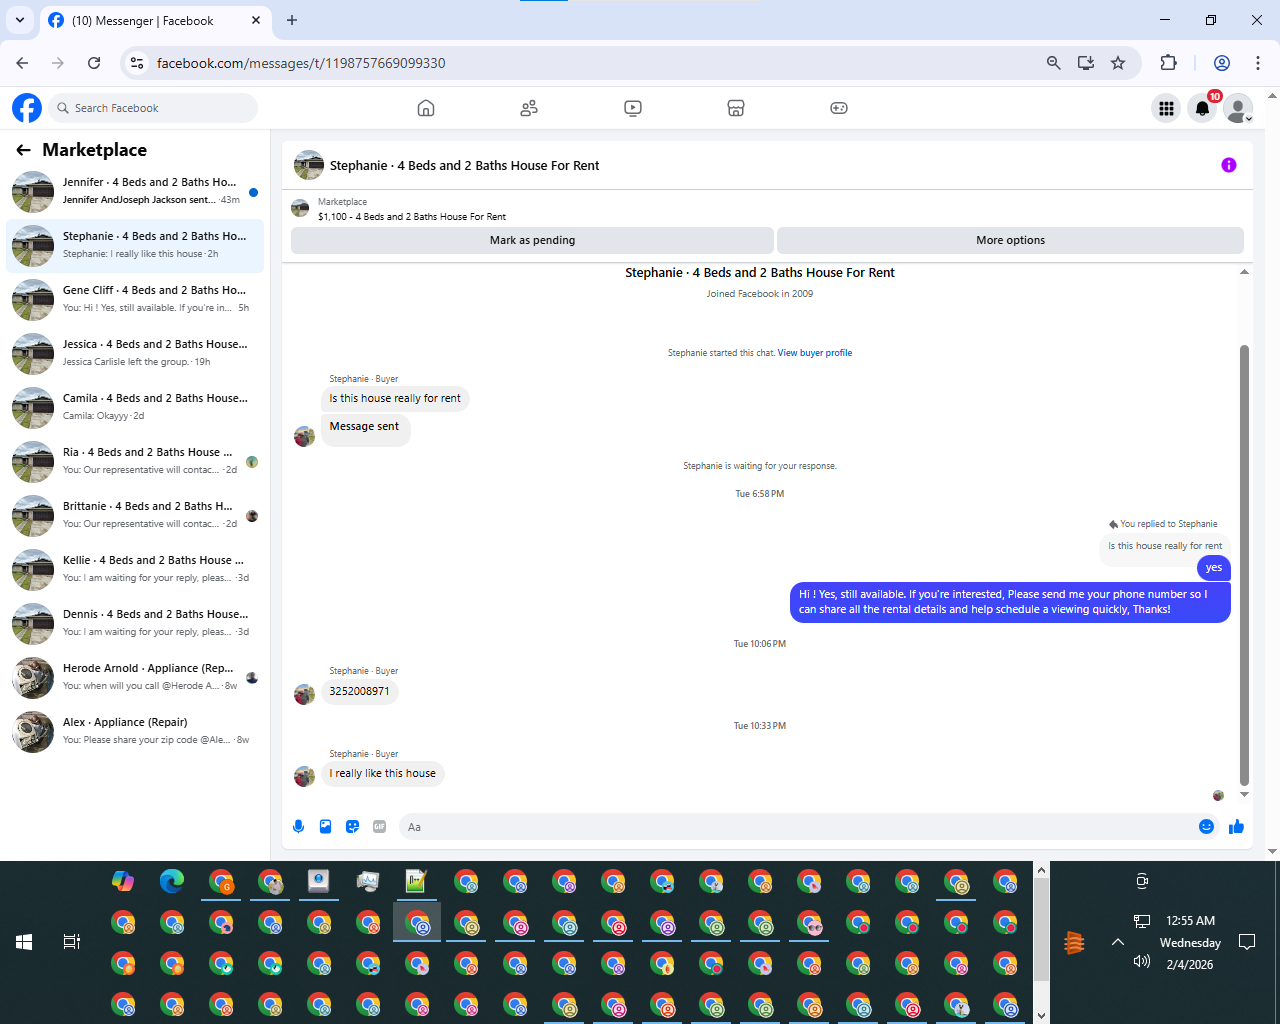Open Herode Arnold Appliance conversation
Image resolution: width=1280 pixels, height=1024 pixels.
tap(135, 677)
